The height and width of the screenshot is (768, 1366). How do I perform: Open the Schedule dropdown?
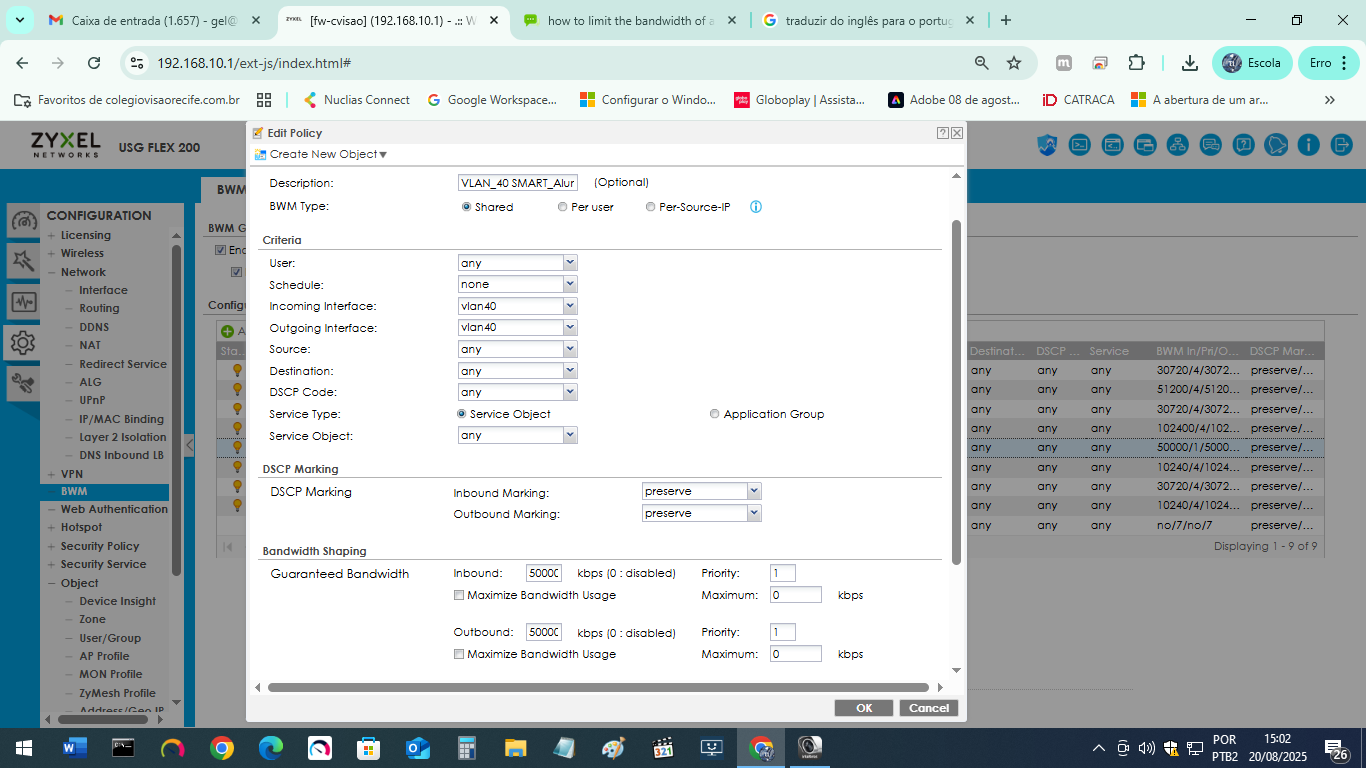570,284
